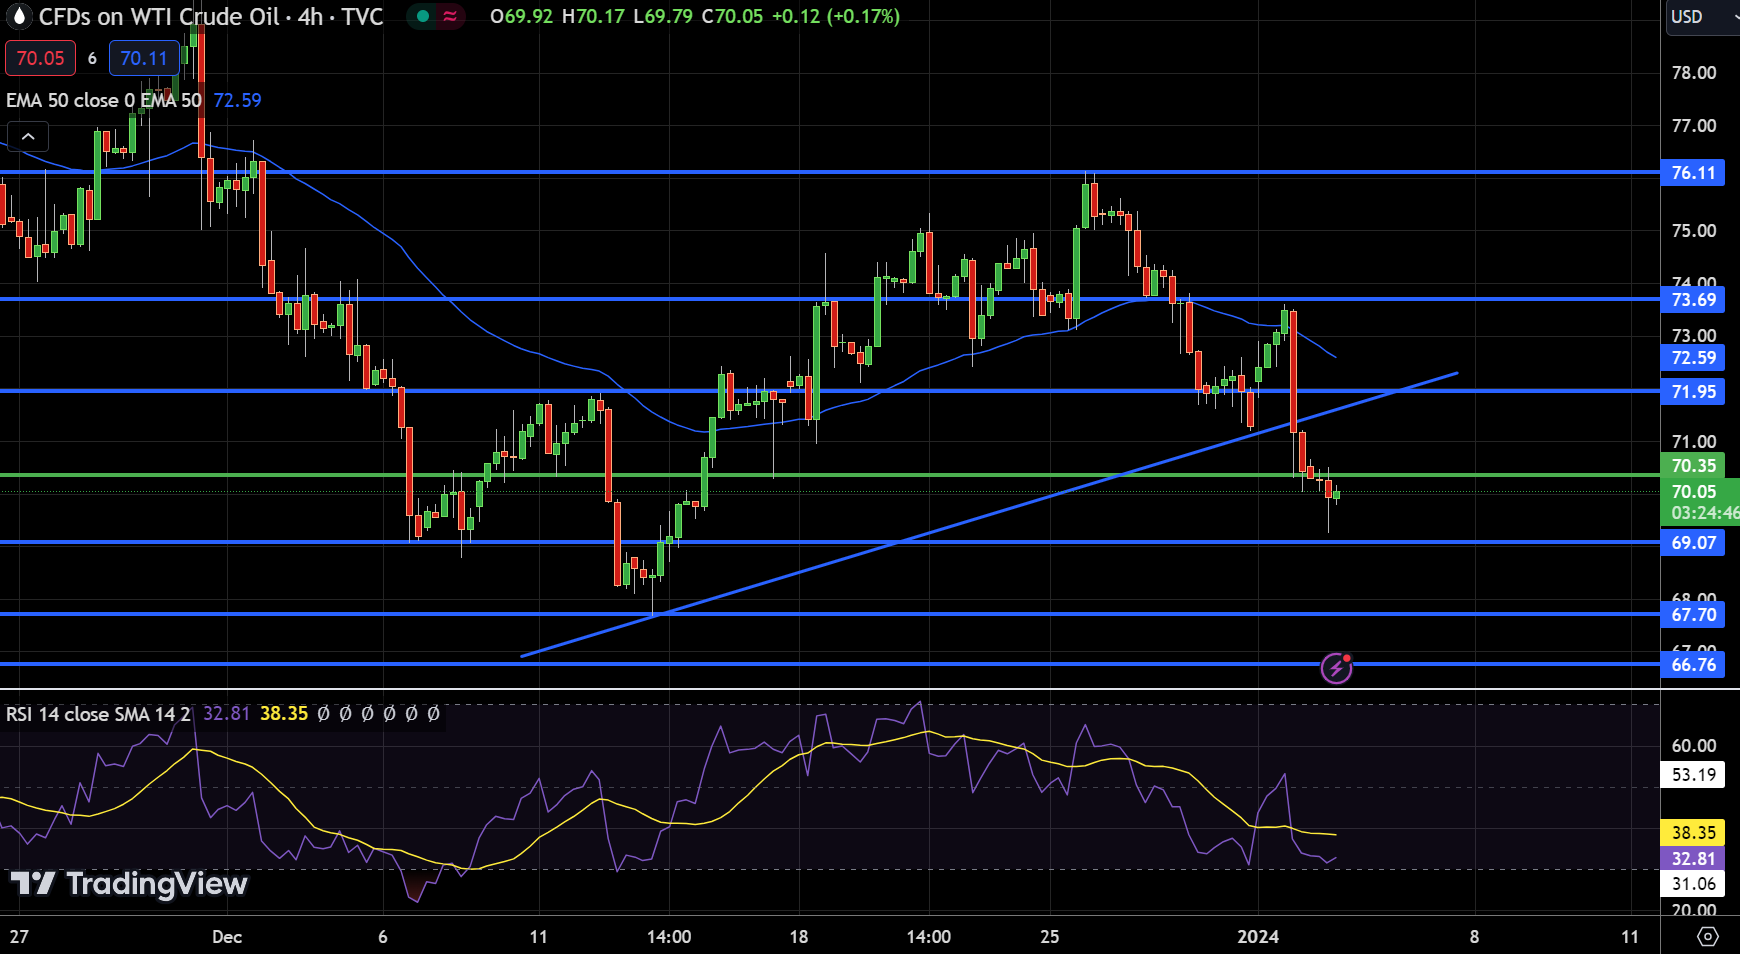Click the 53.19 RSI scale label

pyautogui.click(x=1693, y=775)
